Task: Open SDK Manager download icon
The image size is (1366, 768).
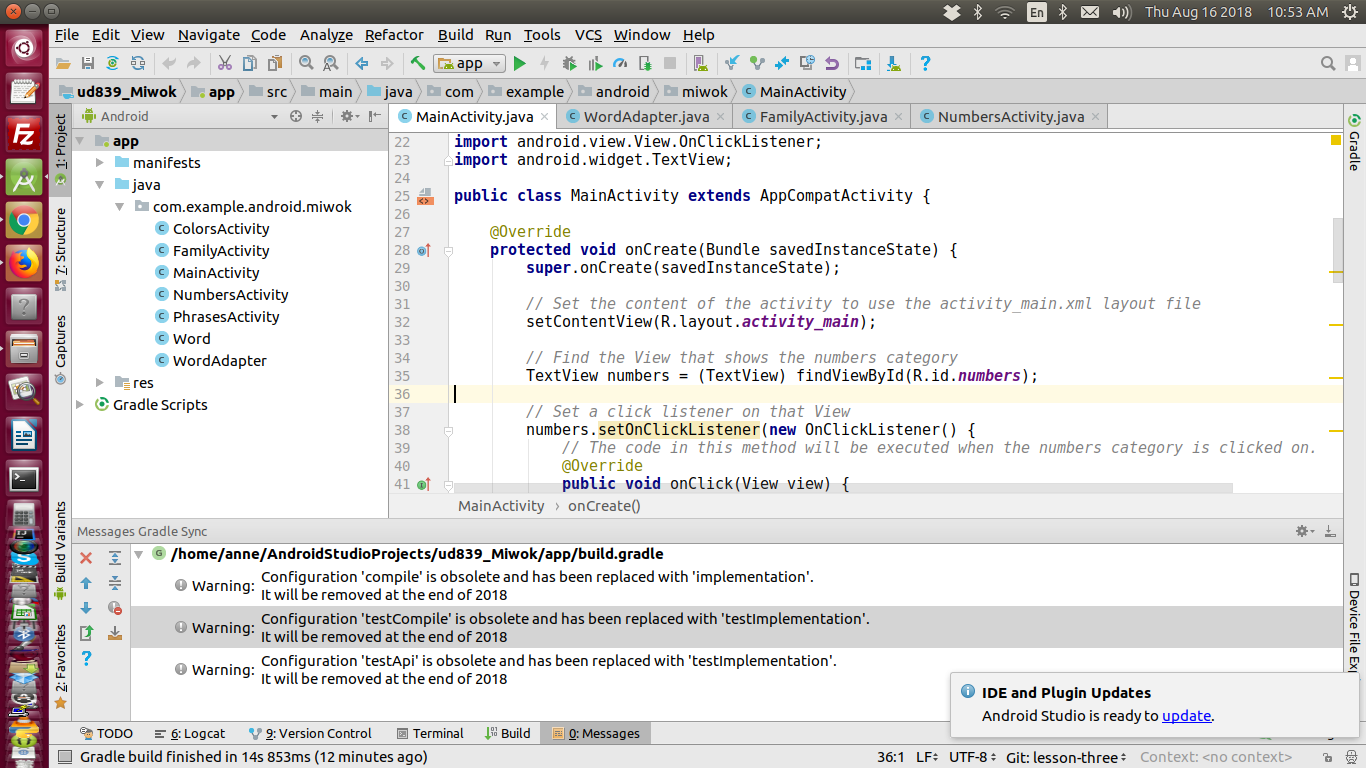Action: click(x=894, y=63)
